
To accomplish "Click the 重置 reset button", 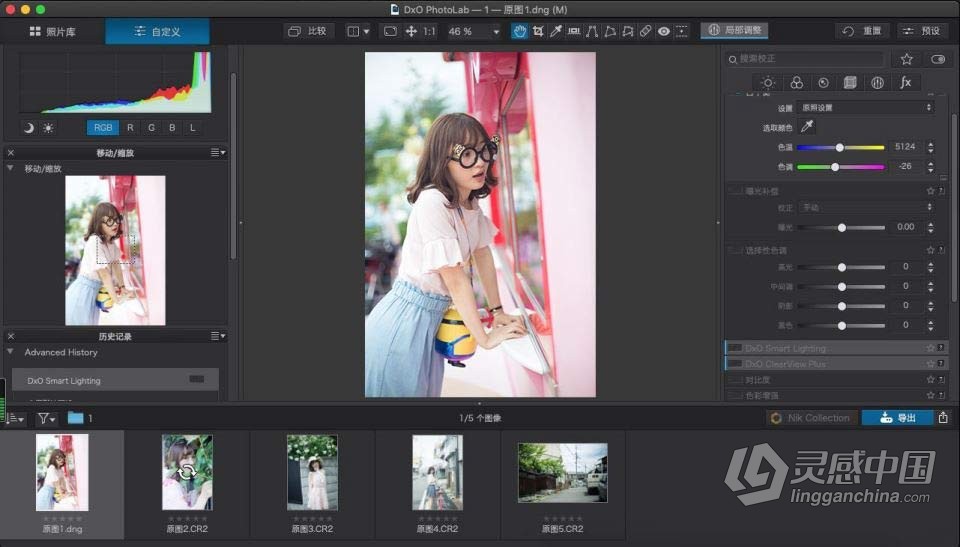I will coord(863,31).
